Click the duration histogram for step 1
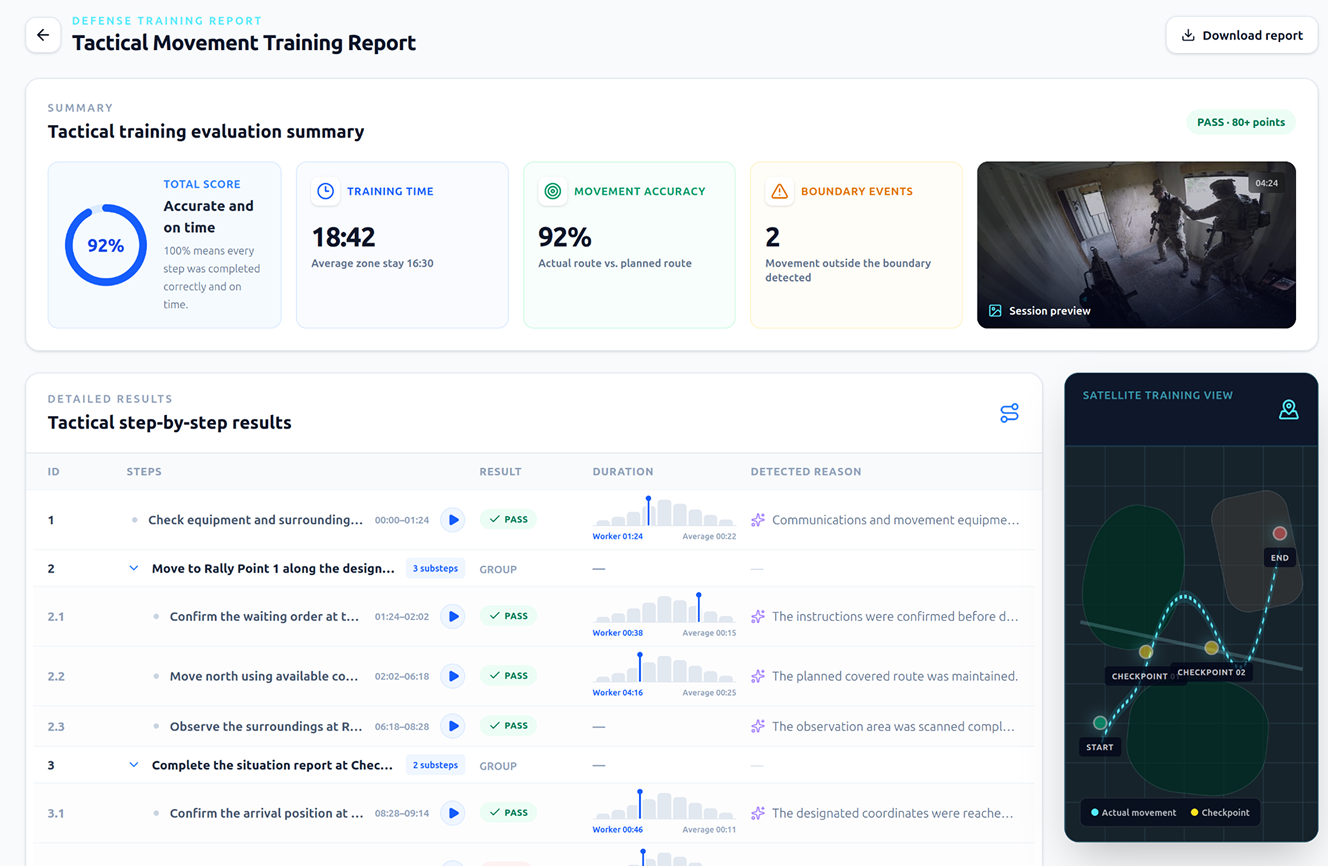 click(664, 512)
